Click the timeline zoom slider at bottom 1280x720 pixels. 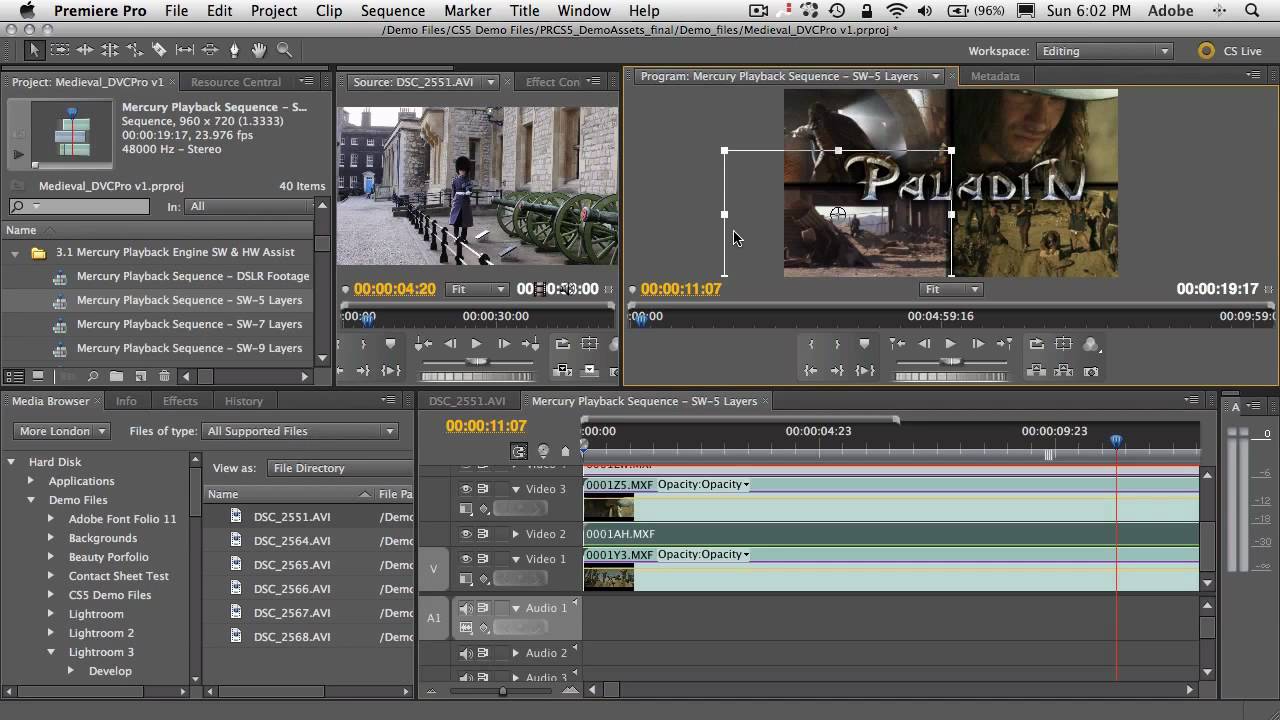pos(502,690)
